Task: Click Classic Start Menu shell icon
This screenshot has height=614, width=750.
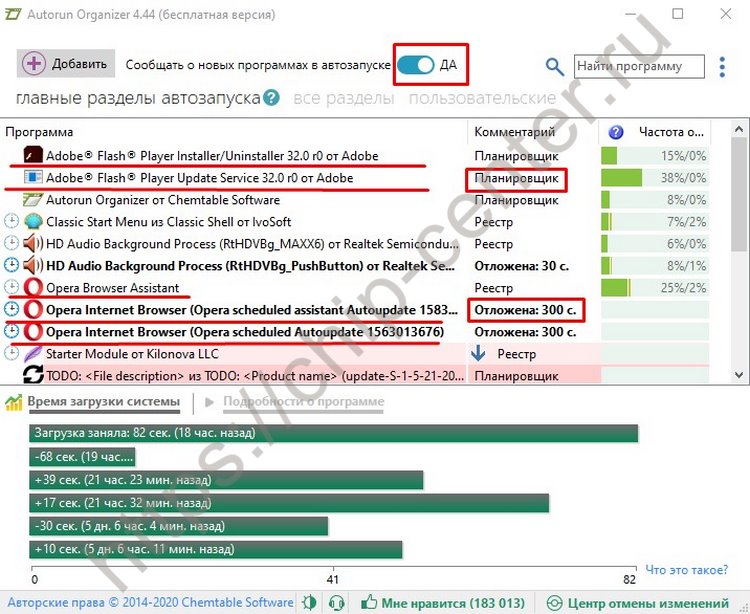Action: (x=33, y=221)
